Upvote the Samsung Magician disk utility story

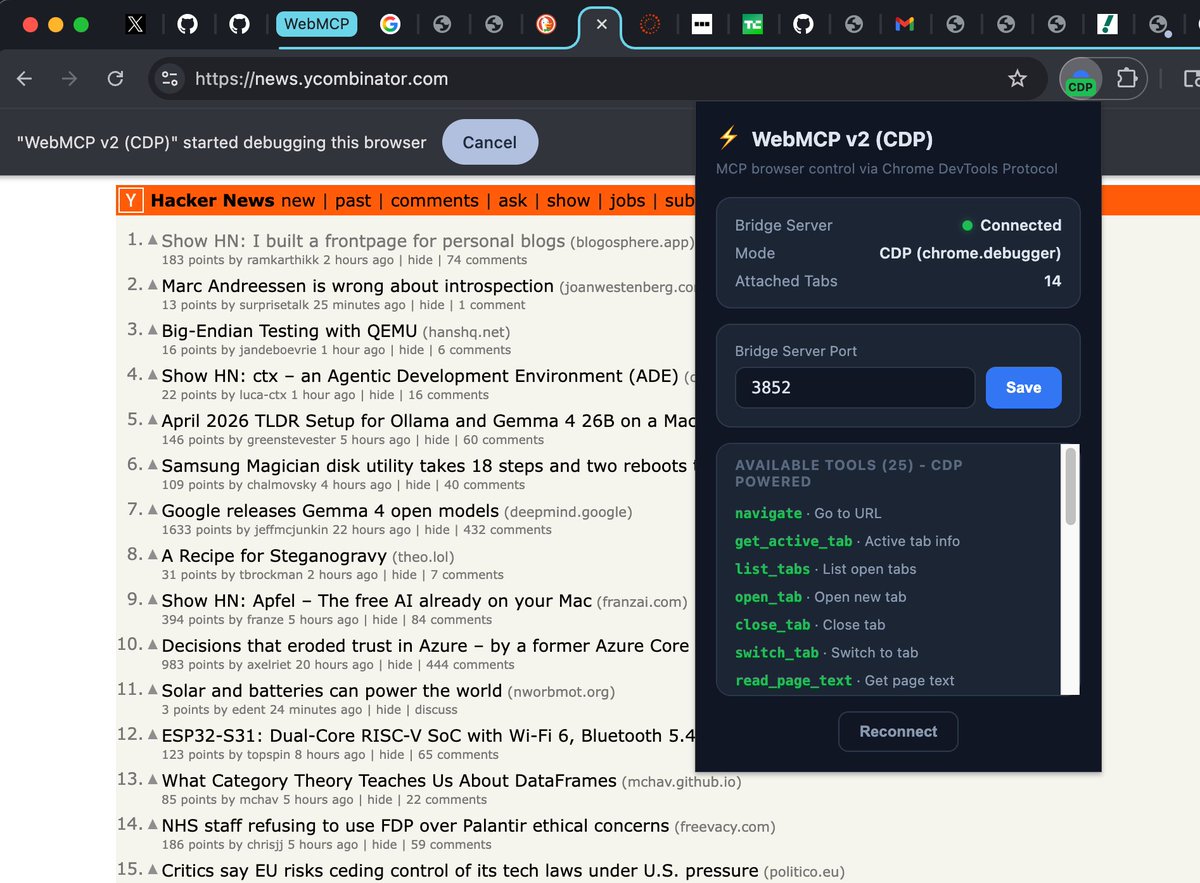click(153, 465)
